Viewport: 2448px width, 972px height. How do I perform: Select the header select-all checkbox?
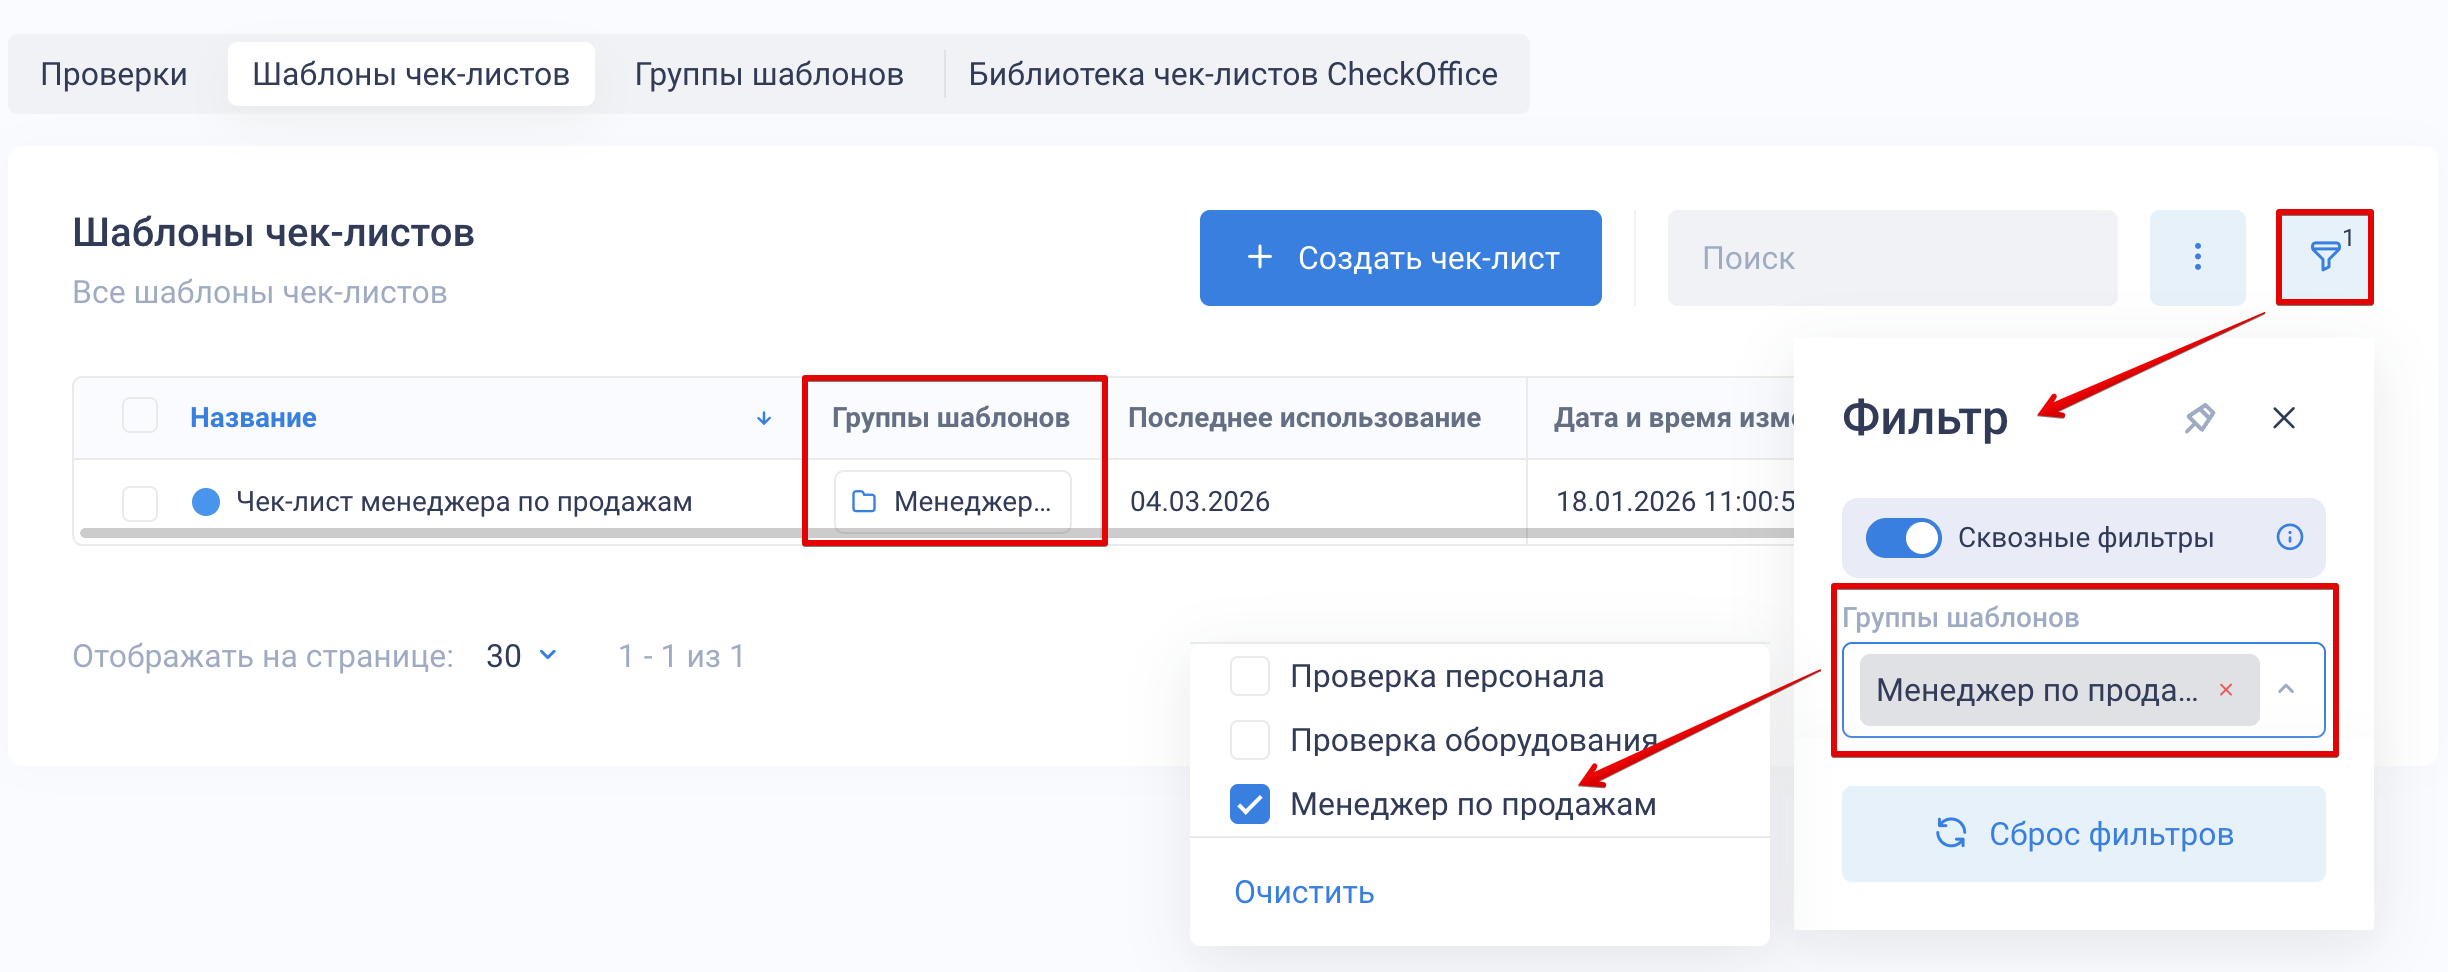coord(140,416)
